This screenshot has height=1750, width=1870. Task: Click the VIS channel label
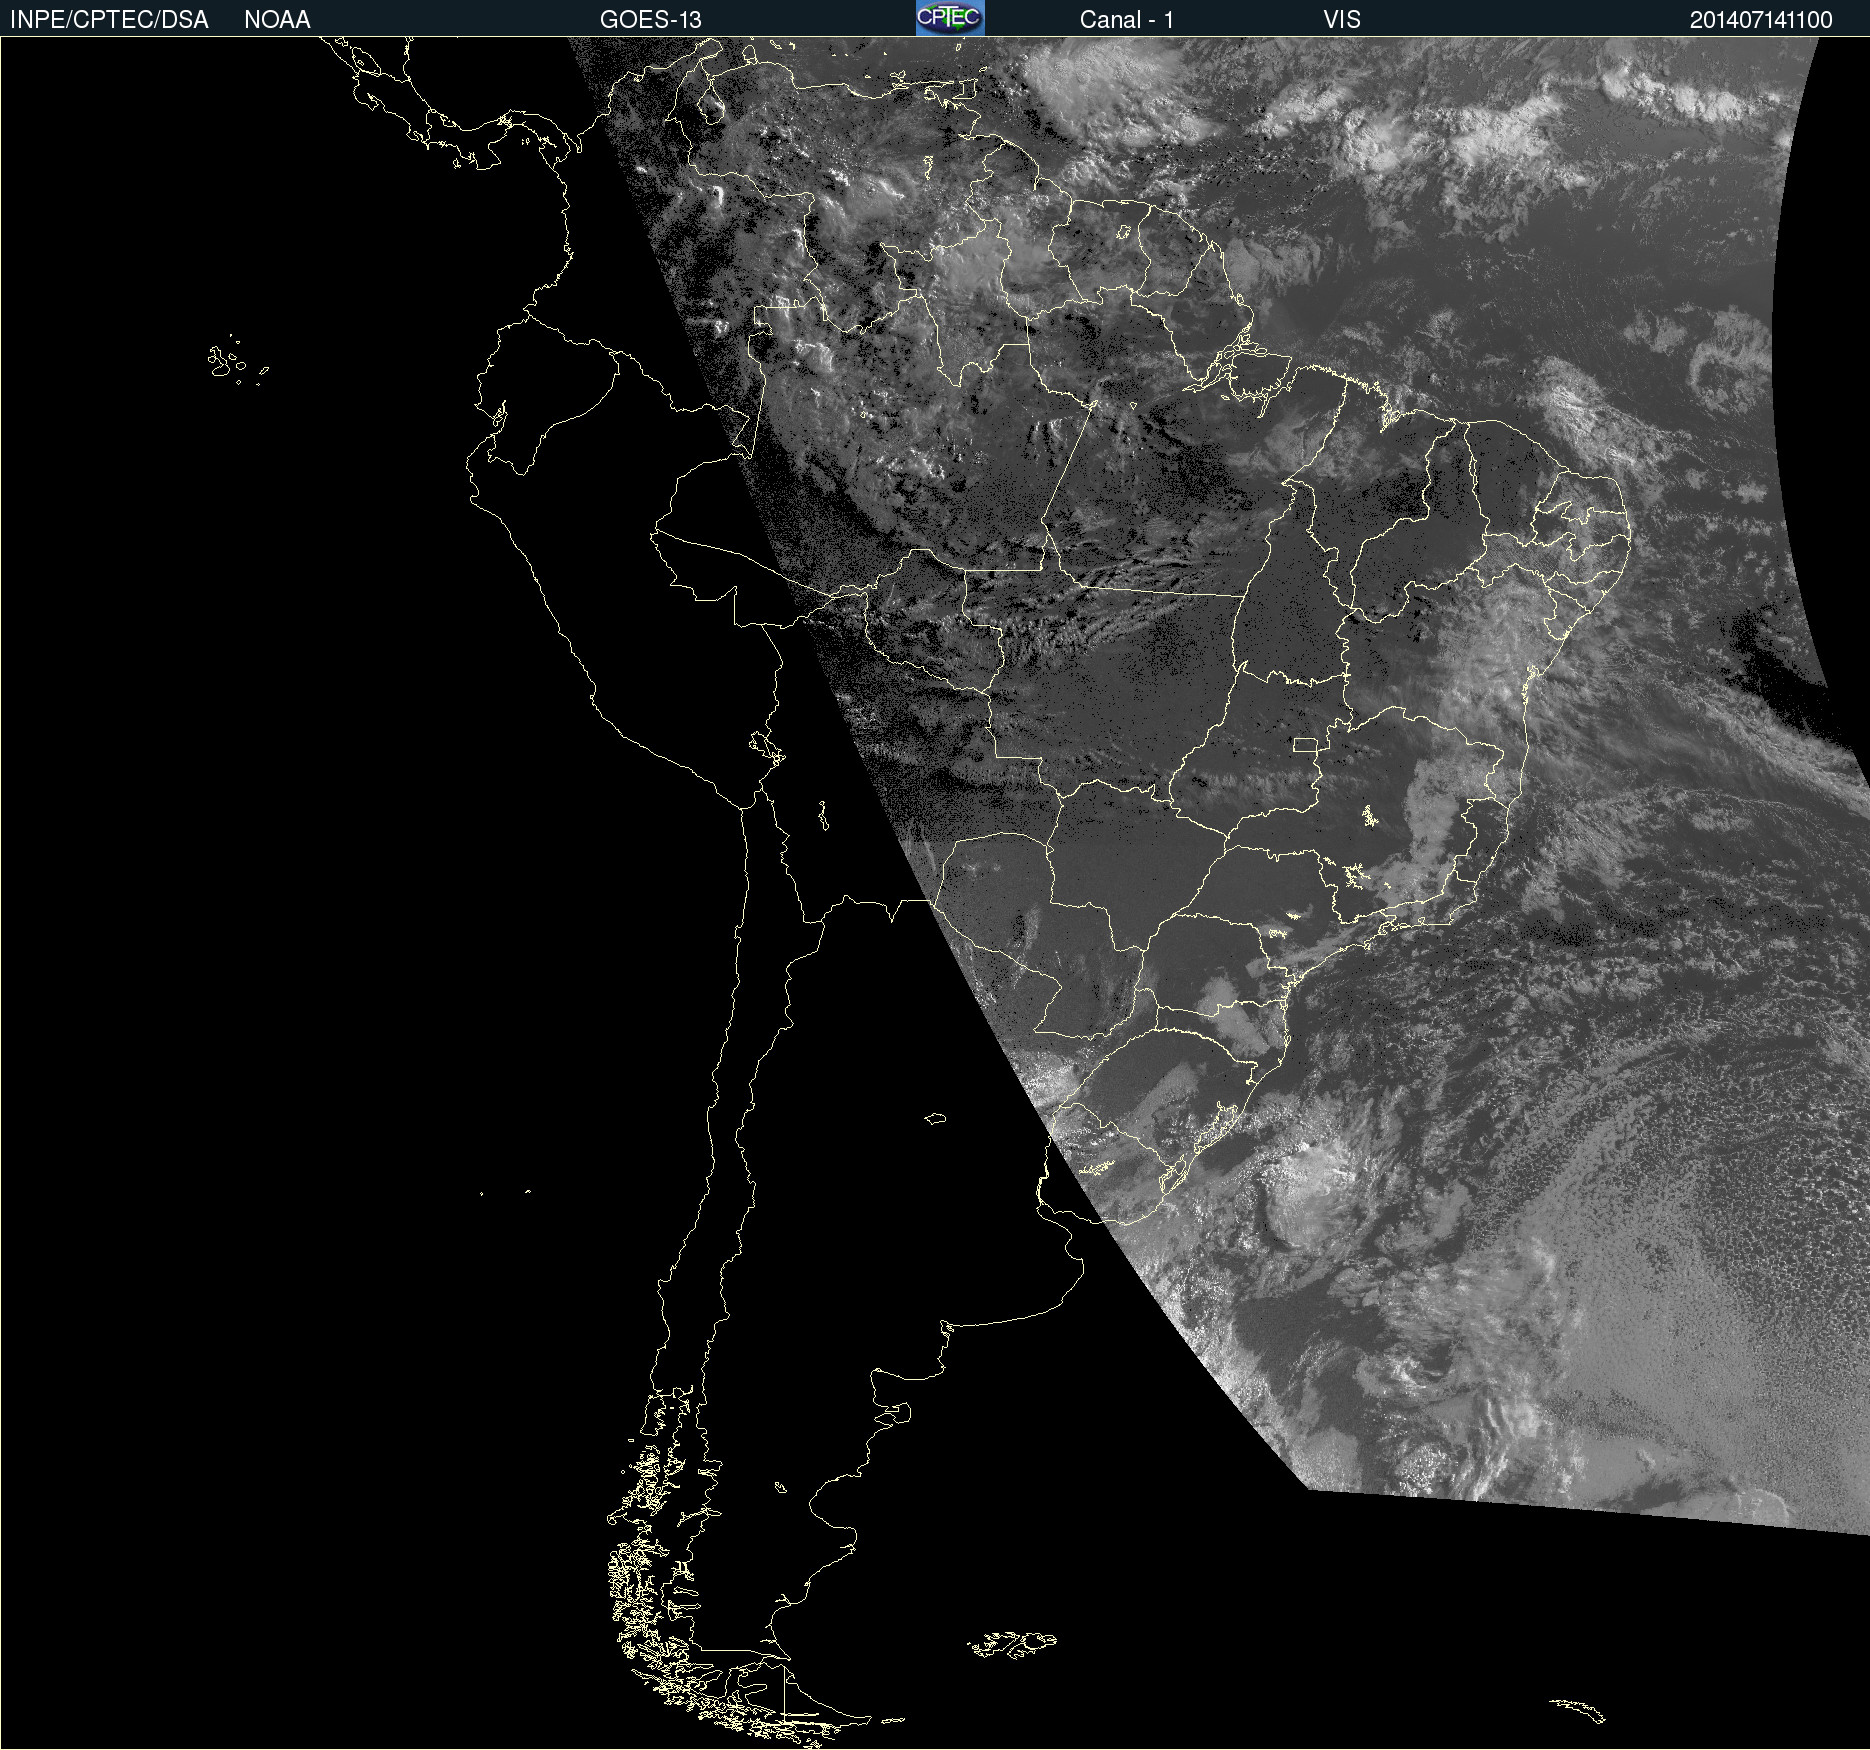coord(1342,20)
